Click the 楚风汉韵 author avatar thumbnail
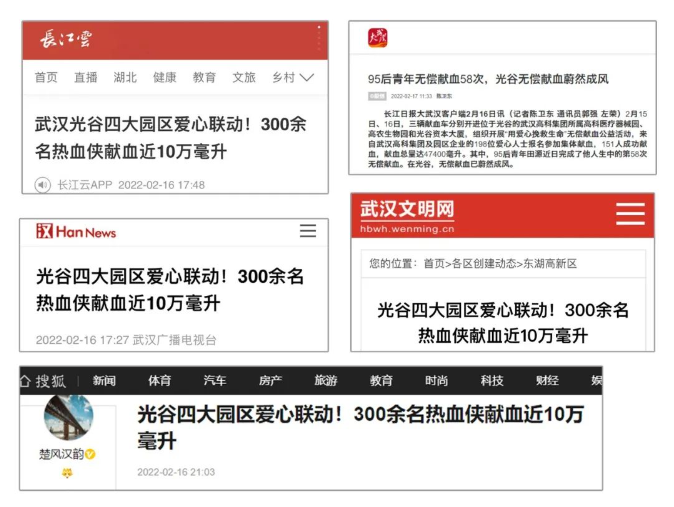The height and width of the screenshot is (507, 674). [x=68, y=418]
